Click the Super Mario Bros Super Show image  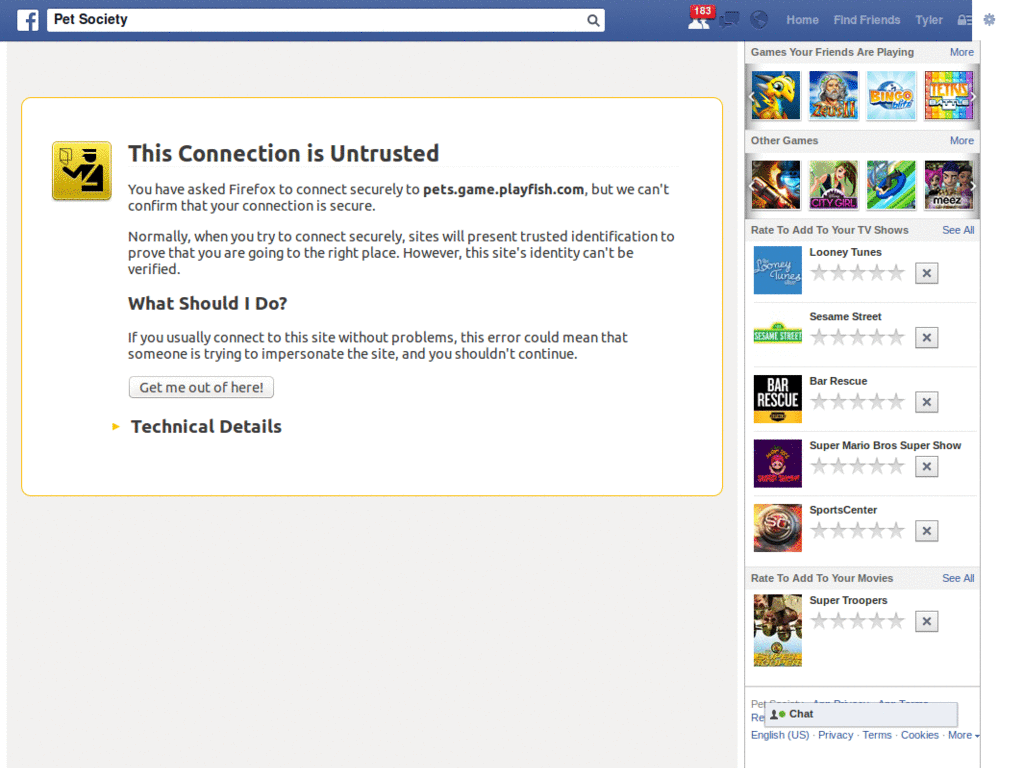(x=777, y=463)
